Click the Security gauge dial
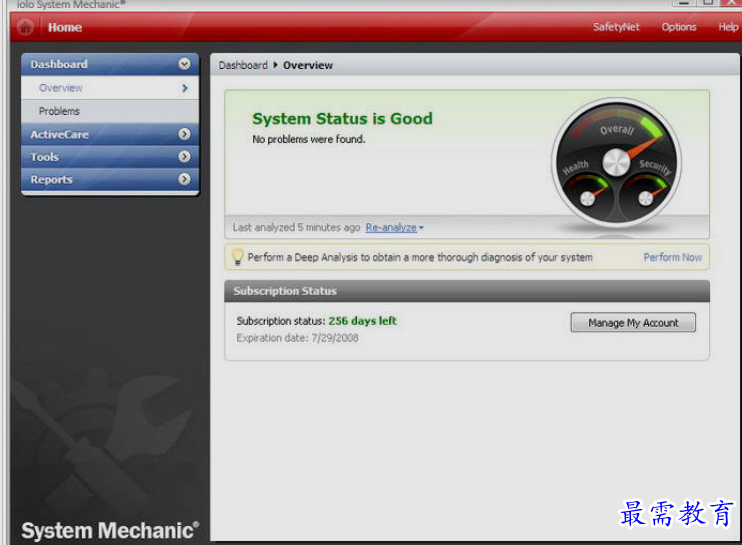742x545 pixels. [645, 199]
